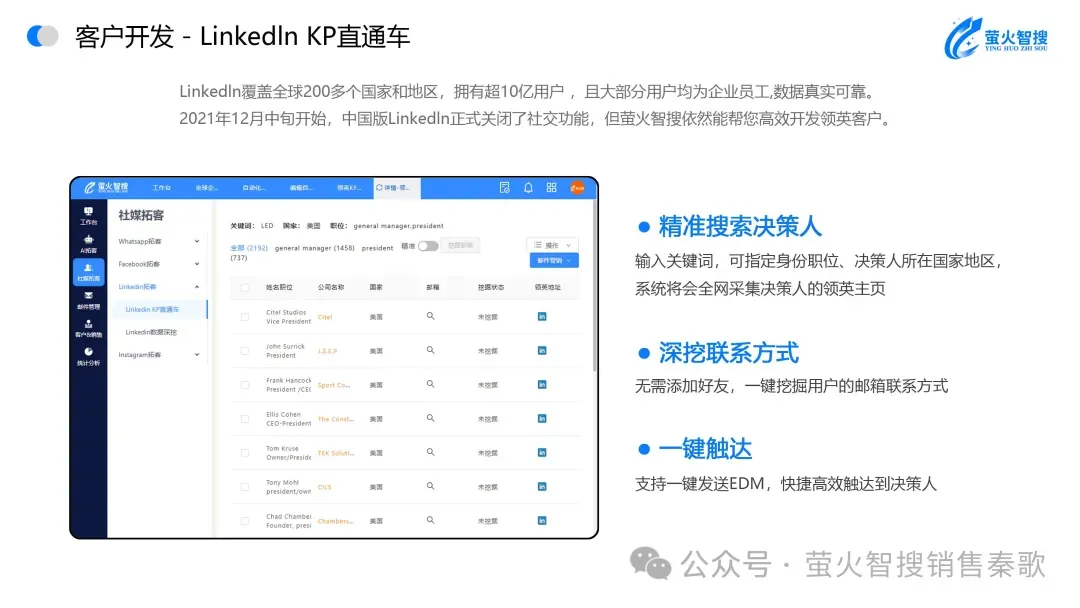The height and width of the screenshot is (608, 1080).
Task: Open the CILS company link
Action: 324,488
